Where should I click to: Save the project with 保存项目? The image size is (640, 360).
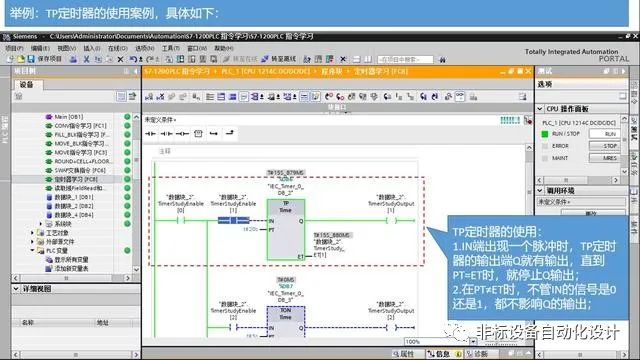click(x=44, y=59)
